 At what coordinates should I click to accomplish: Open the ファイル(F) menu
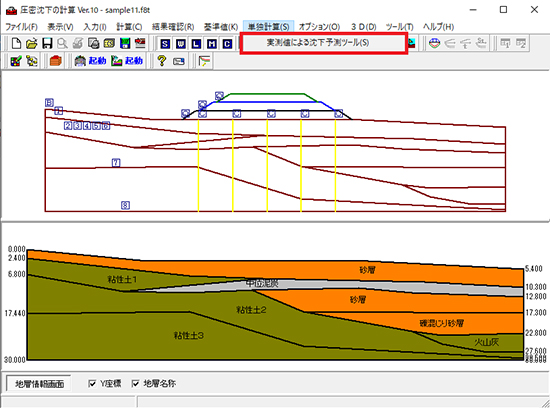point(21,27)
